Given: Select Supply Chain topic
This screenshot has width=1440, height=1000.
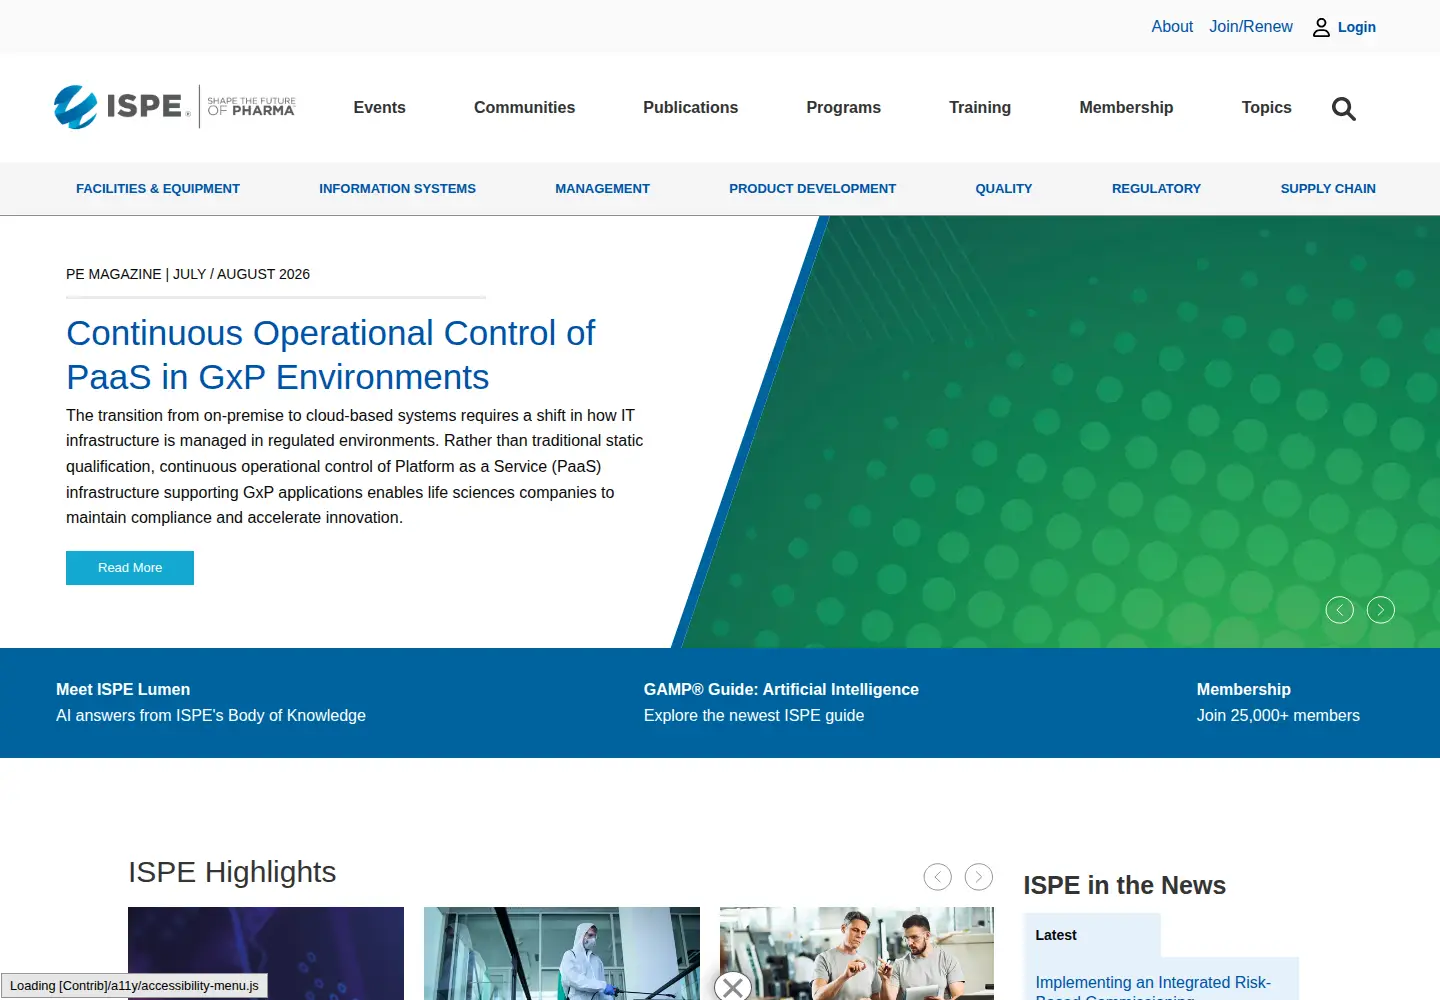Looking at the screenshot, I should (1328, 189).
